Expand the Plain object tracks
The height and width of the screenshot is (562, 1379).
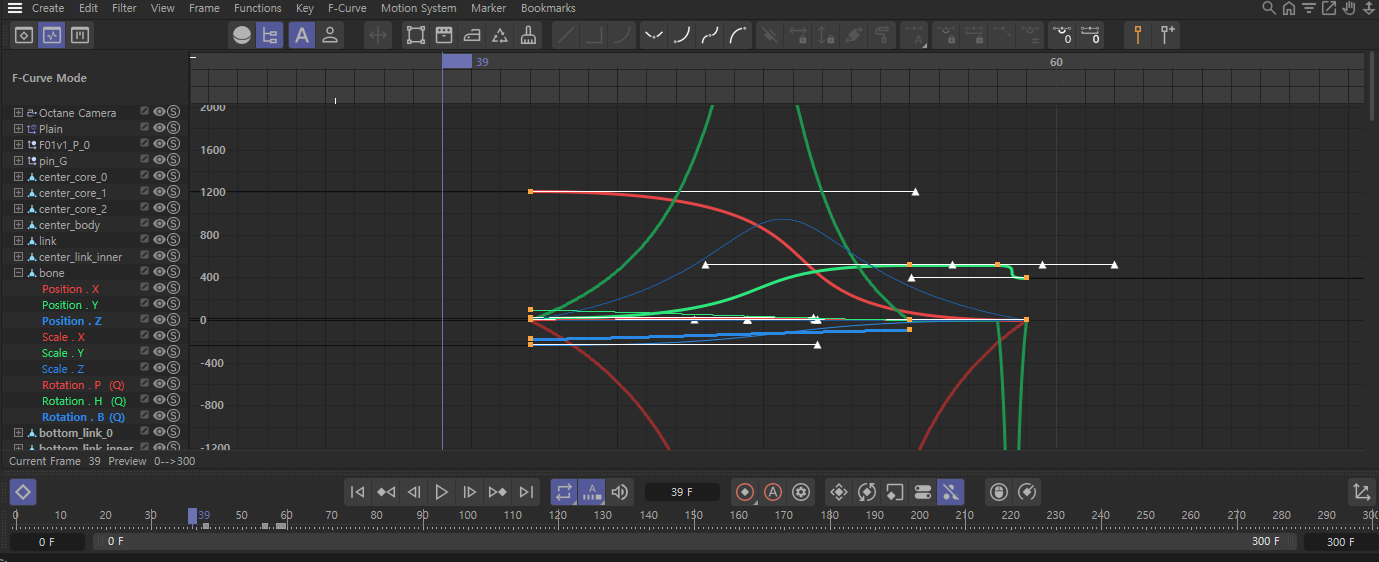pos(18,129)
